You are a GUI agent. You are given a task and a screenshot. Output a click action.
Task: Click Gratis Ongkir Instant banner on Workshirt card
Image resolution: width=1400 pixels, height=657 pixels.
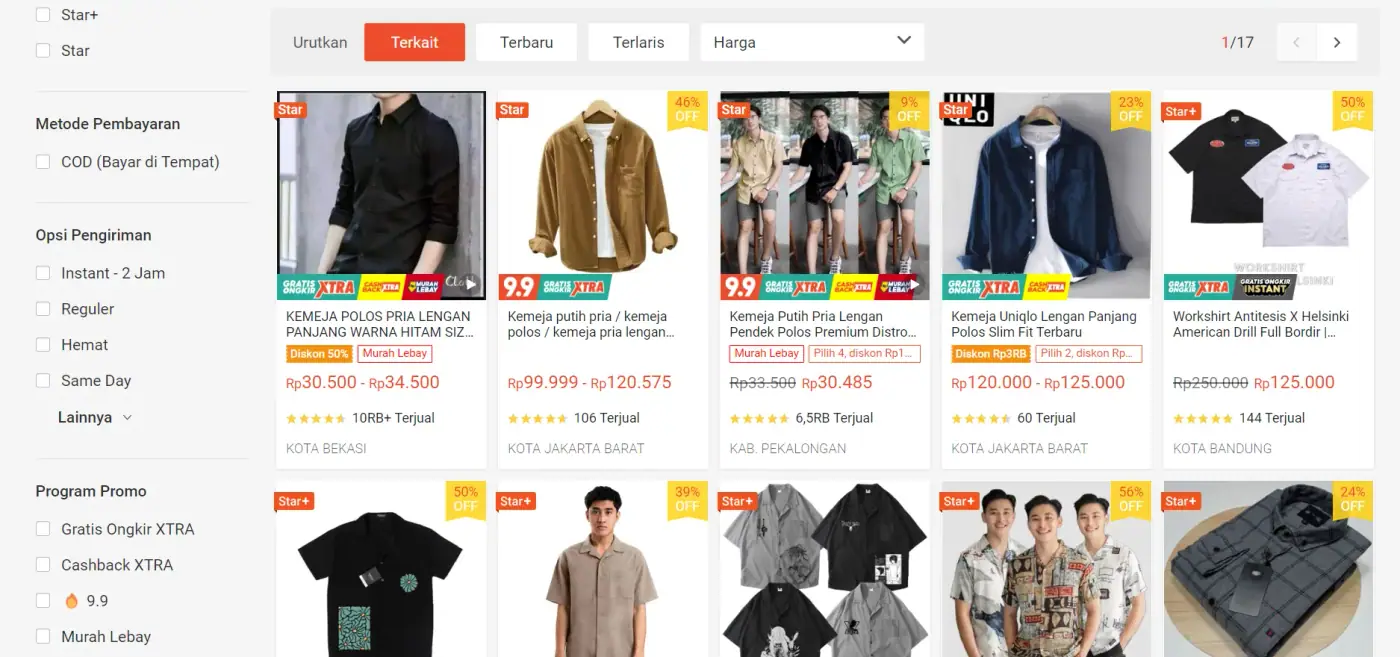(x=1265, y=287)
